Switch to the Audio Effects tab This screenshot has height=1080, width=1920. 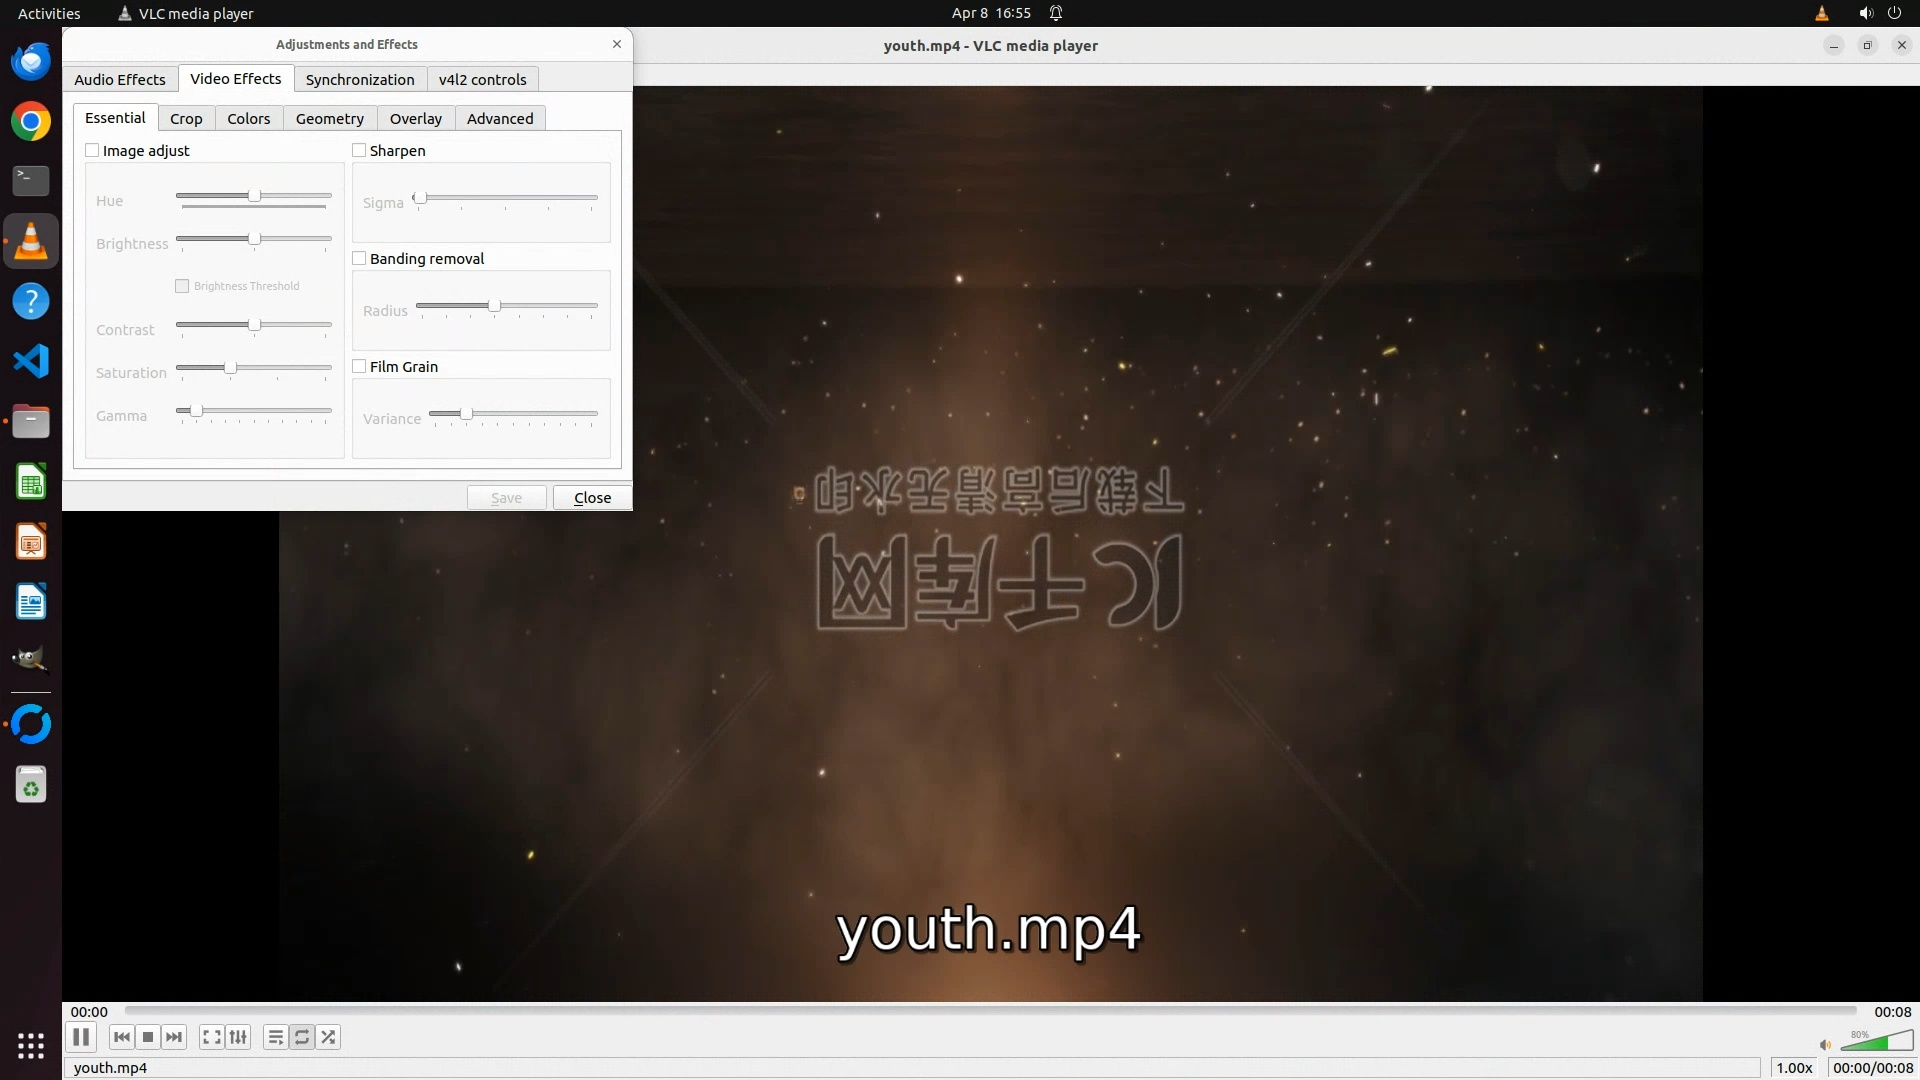pyautogui.click(x=120, y=79)
